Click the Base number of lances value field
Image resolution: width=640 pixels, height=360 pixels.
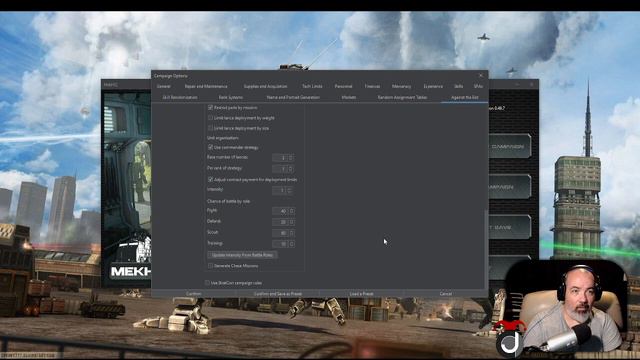point(280,158)
